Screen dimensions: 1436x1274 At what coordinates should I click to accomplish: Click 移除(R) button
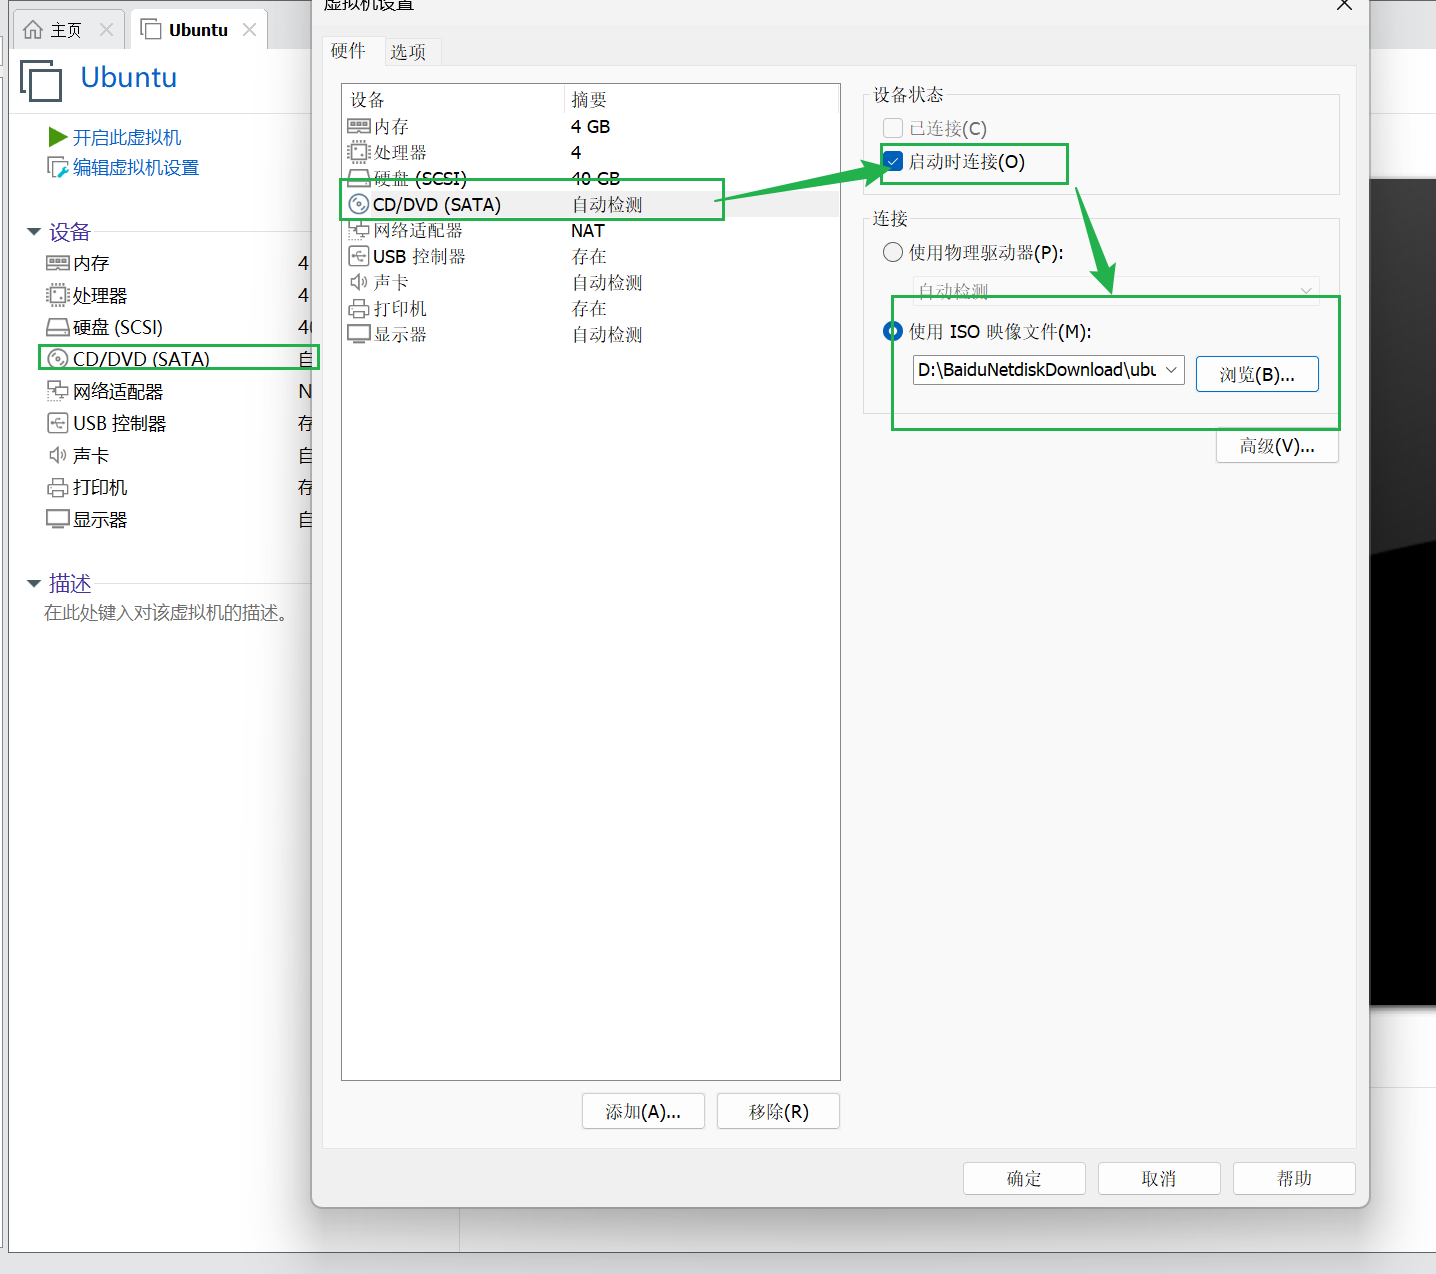pyautogui.click(x=778, y=1111)
